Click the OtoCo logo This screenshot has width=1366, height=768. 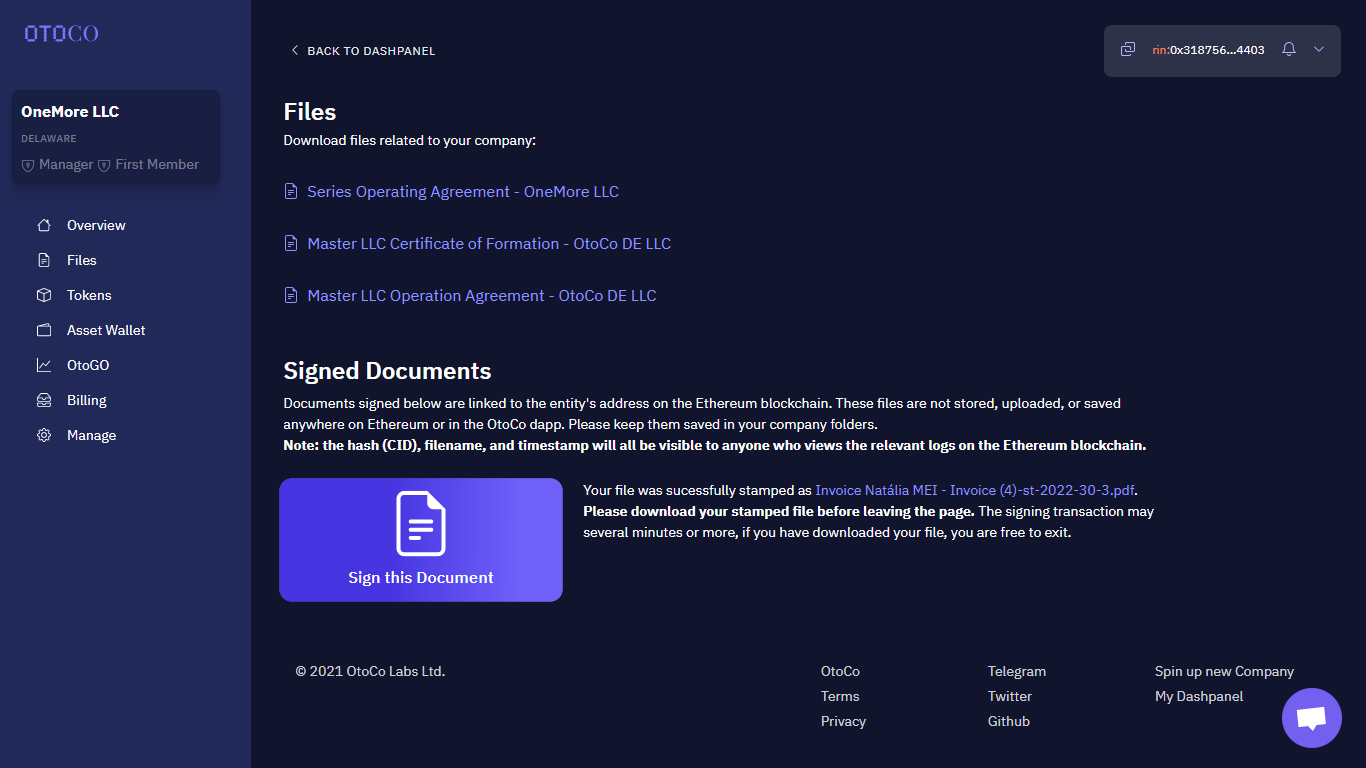click(61, 33)
